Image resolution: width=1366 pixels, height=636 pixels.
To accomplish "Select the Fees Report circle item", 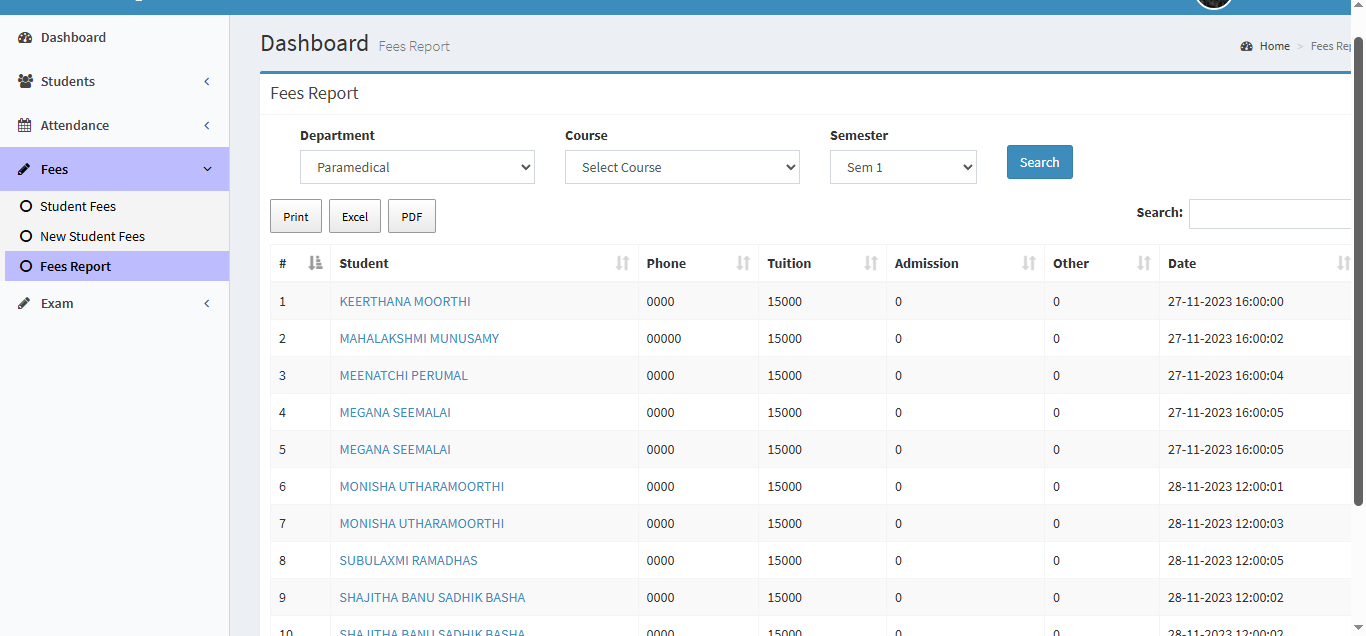I will 27,267.
